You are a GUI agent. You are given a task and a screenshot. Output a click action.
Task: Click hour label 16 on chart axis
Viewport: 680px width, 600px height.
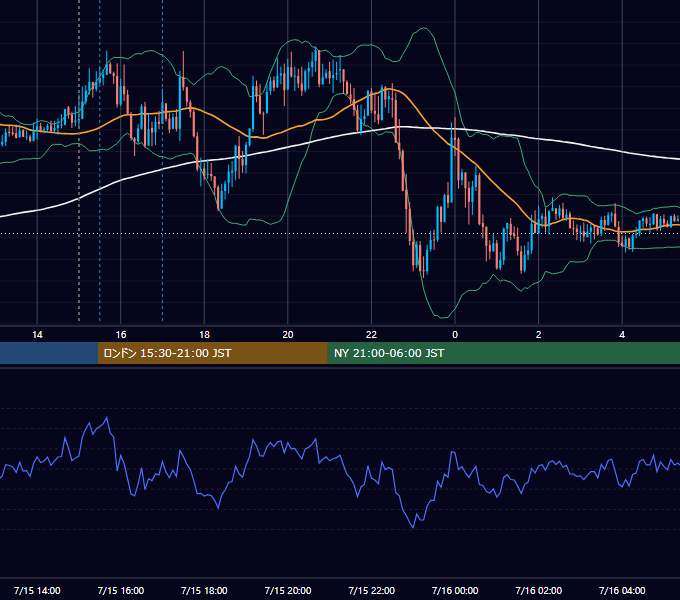[x=121, y=335]
